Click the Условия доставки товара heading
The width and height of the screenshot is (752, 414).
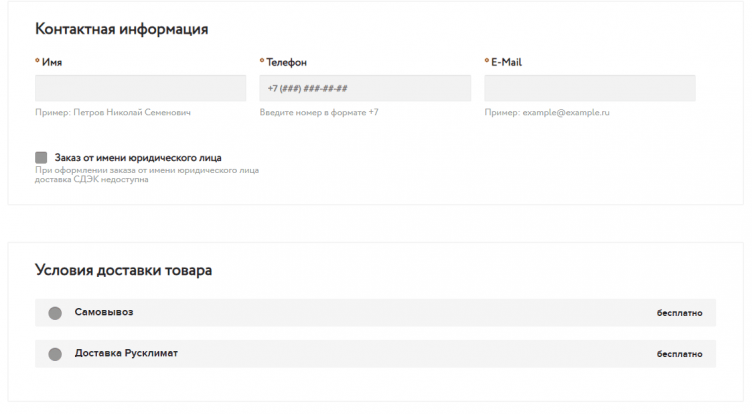[123, 270]
